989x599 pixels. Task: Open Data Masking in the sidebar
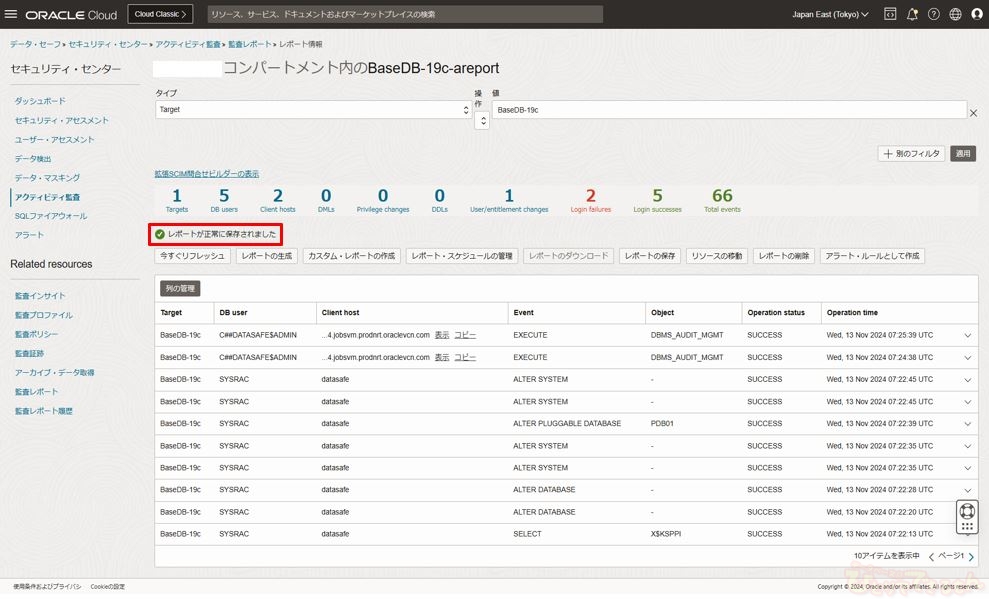click(x=47, y=178)
